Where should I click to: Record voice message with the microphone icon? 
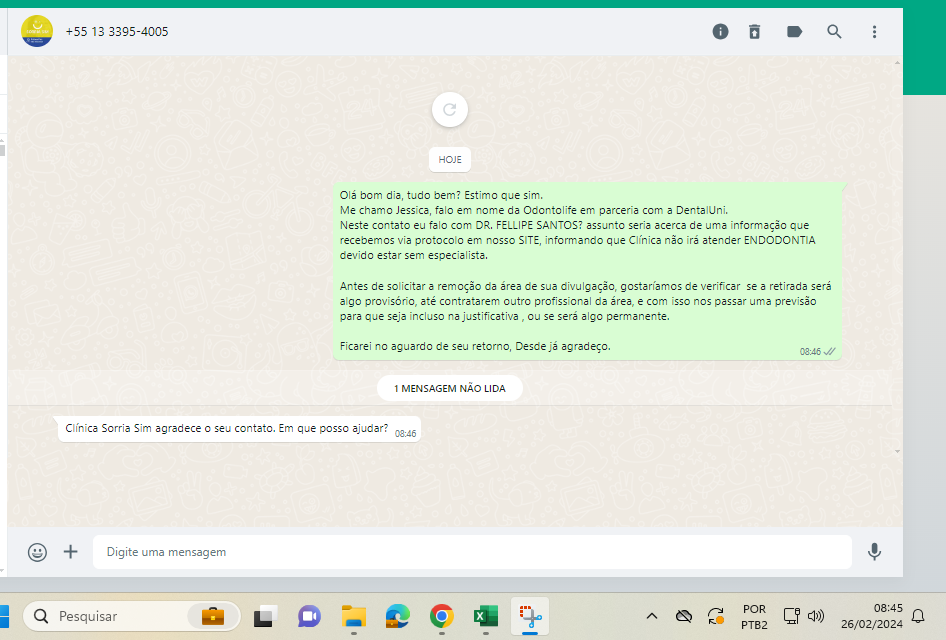click(x=874, y=551)
